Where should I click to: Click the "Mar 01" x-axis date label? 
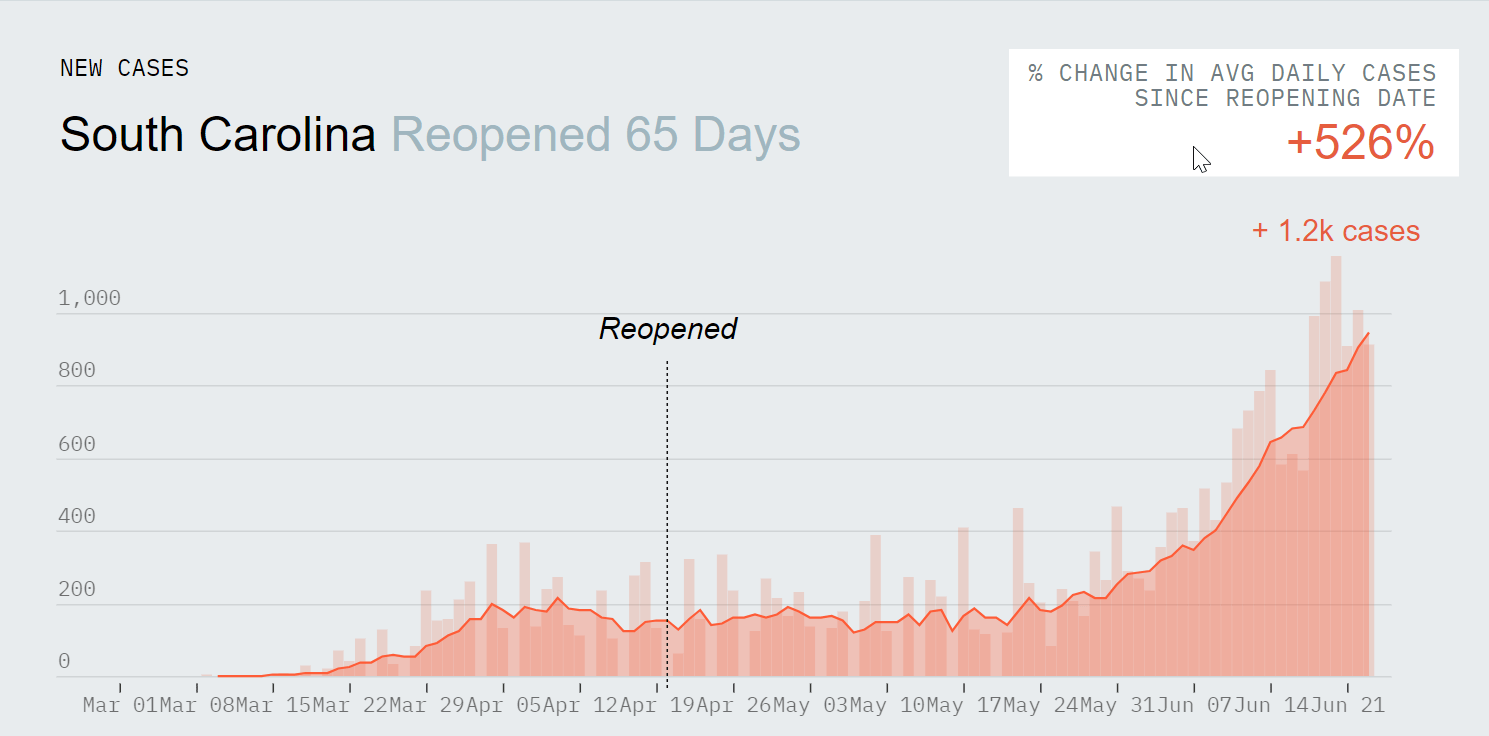(x=120, y=706)
